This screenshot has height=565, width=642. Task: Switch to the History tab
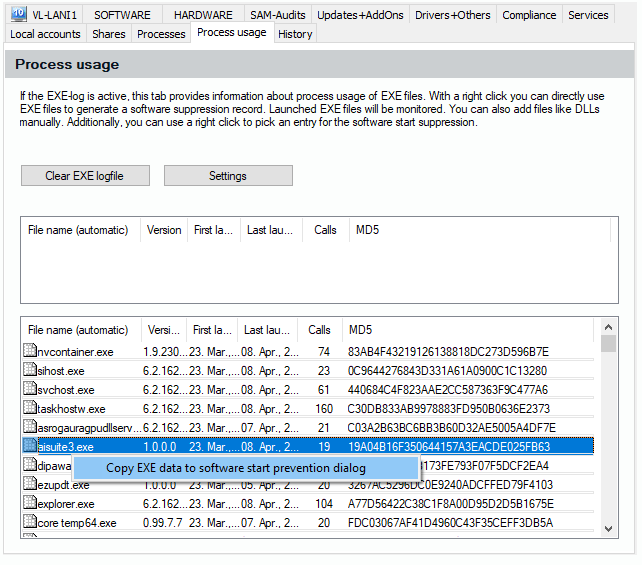point(295,34)
